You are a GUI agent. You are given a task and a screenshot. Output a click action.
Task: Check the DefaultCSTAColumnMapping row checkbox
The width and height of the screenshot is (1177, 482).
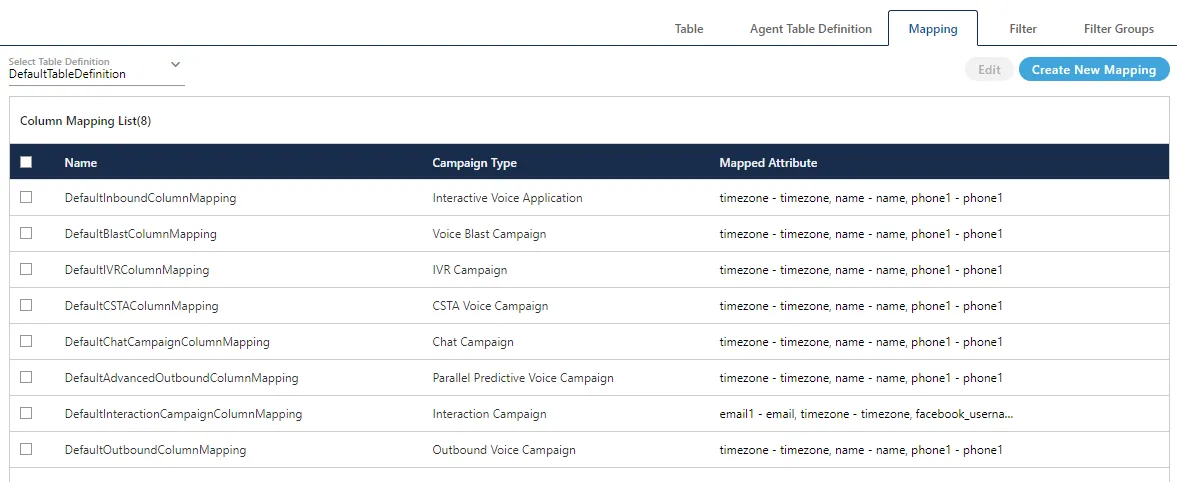[x=26, y=306]
